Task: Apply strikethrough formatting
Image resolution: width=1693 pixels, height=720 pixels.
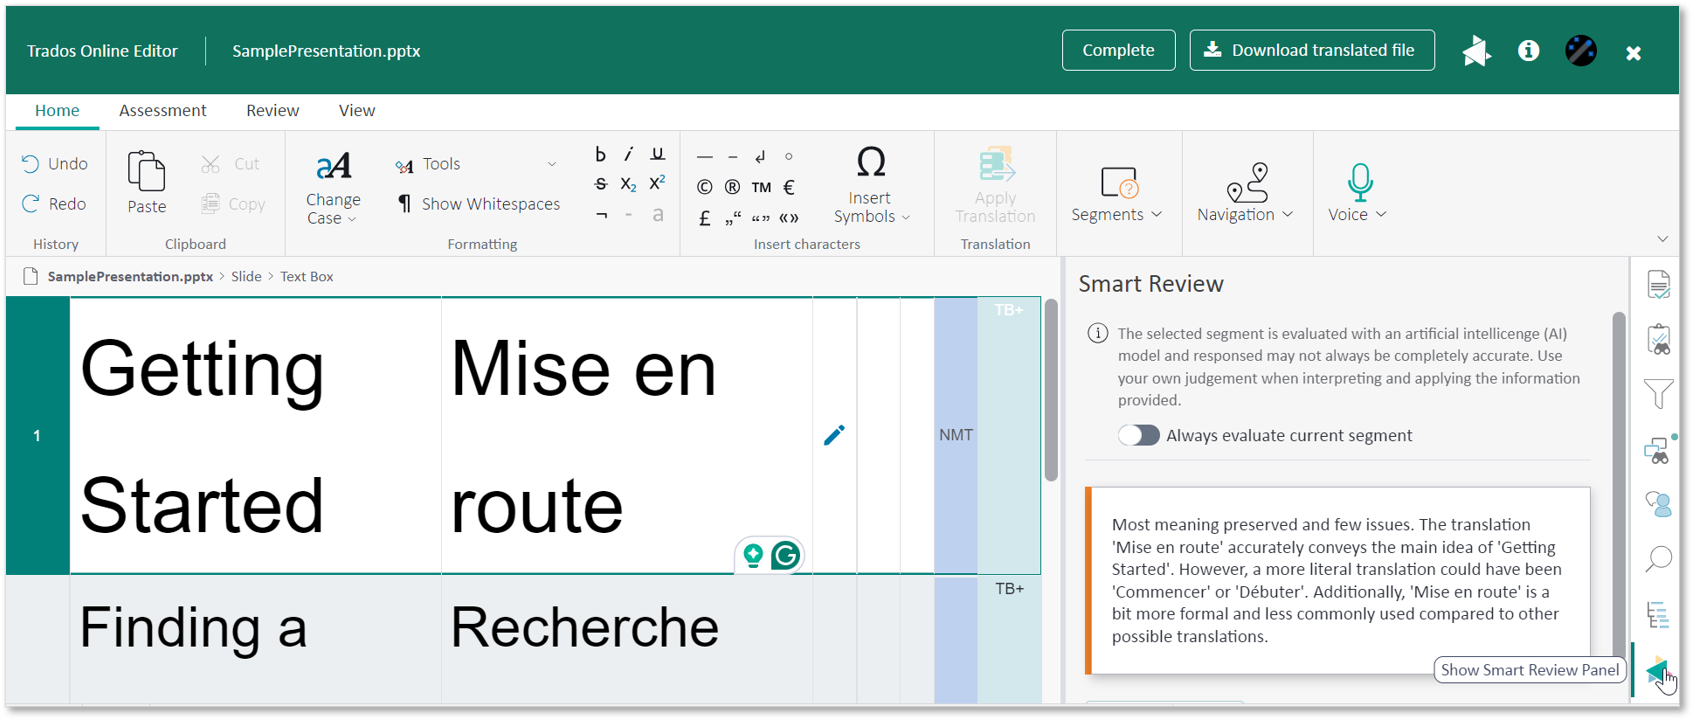Action: point(600,184)
